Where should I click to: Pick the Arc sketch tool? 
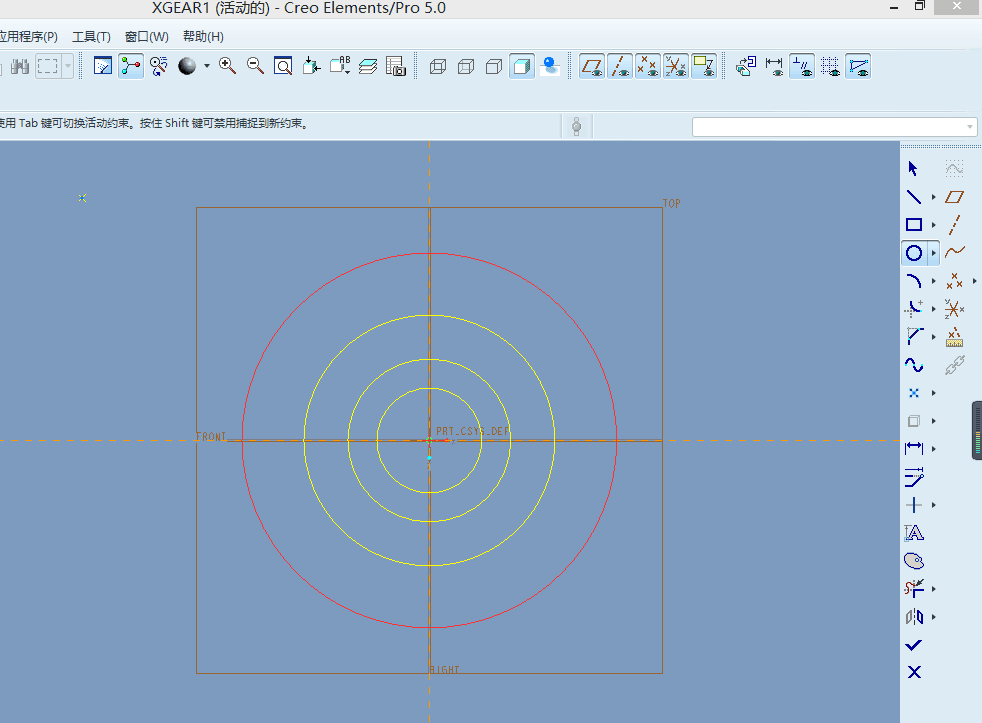point(913,281)
